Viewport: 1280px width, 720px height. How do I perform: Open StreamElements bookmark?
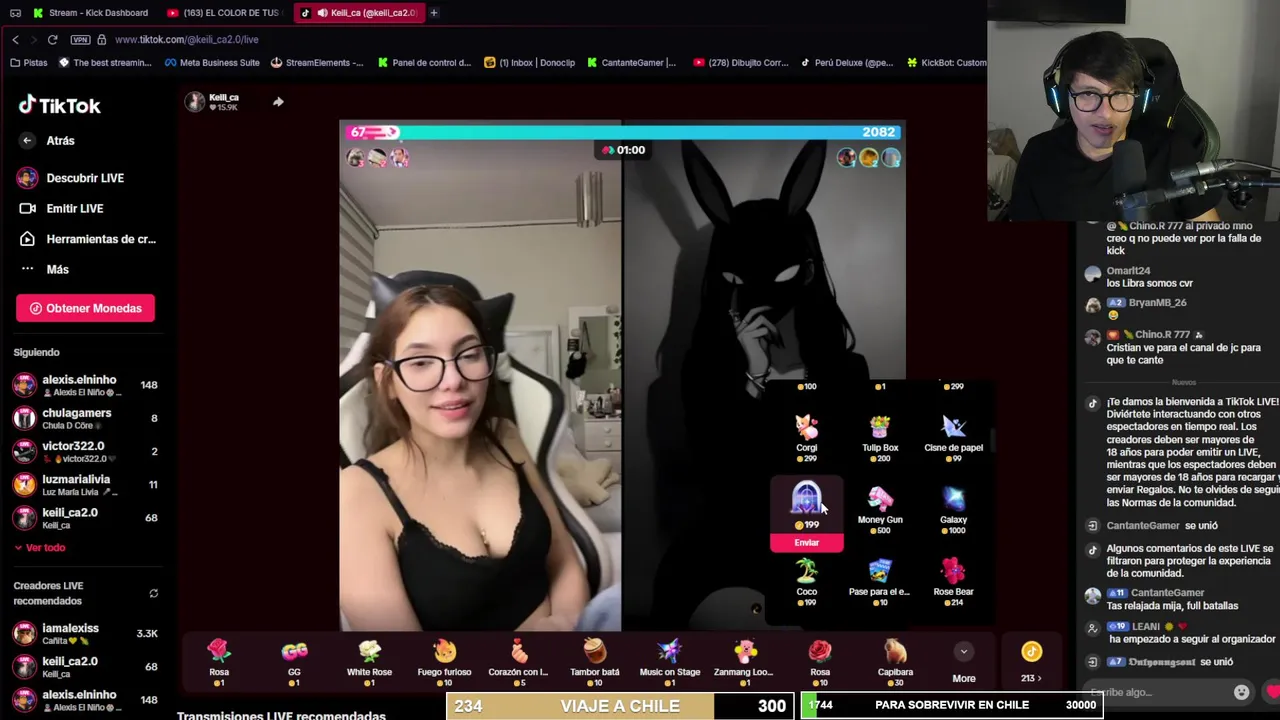pyautogui.click(x=317, y=62)
